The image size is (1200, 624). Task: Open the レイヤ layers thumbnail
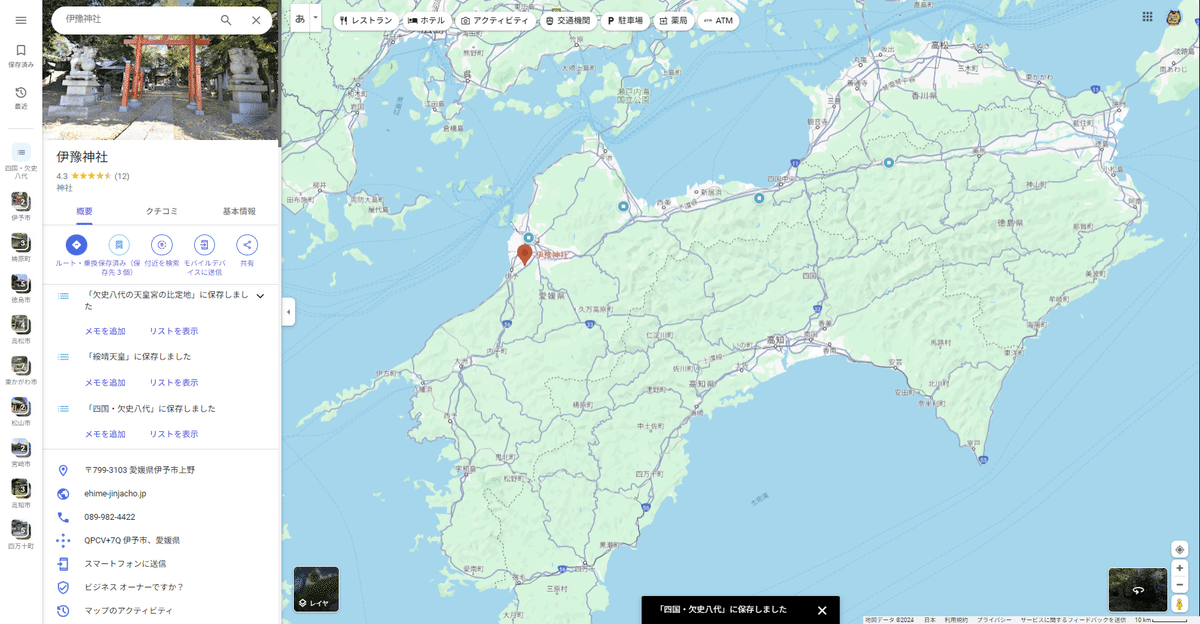[316, 589]
